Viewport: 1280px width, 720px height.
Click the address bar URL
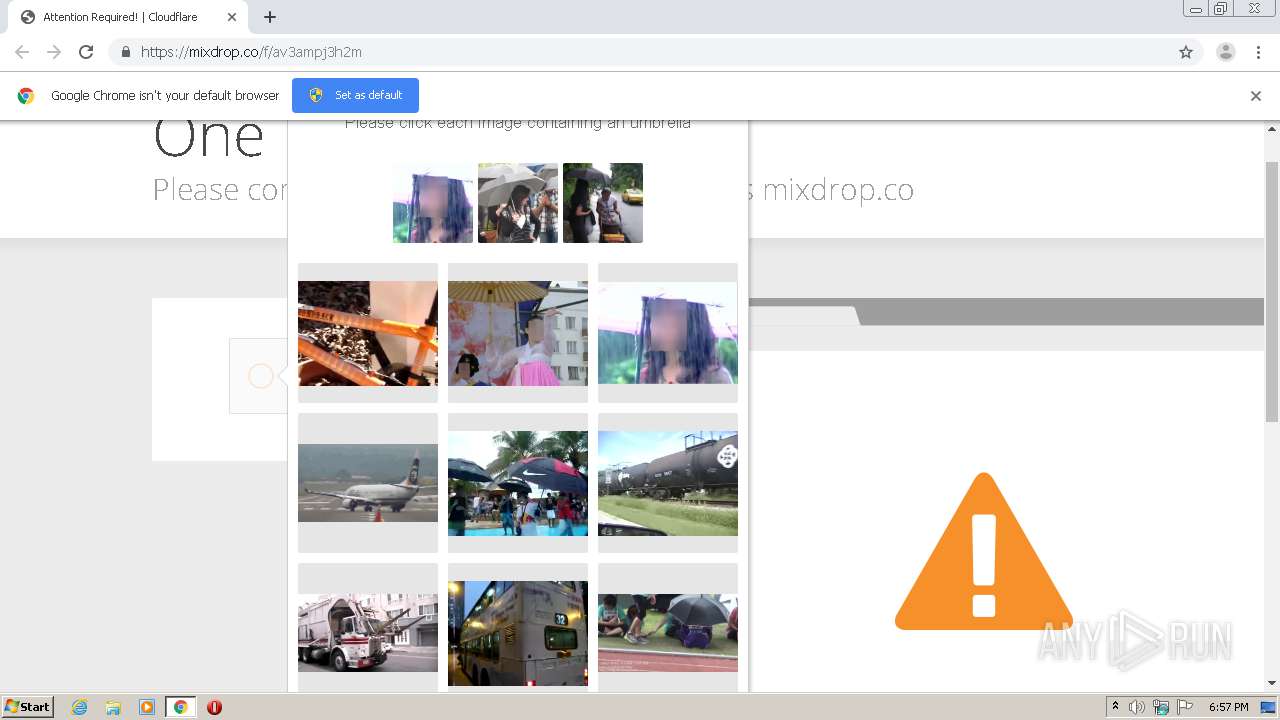tap(251, 52)
